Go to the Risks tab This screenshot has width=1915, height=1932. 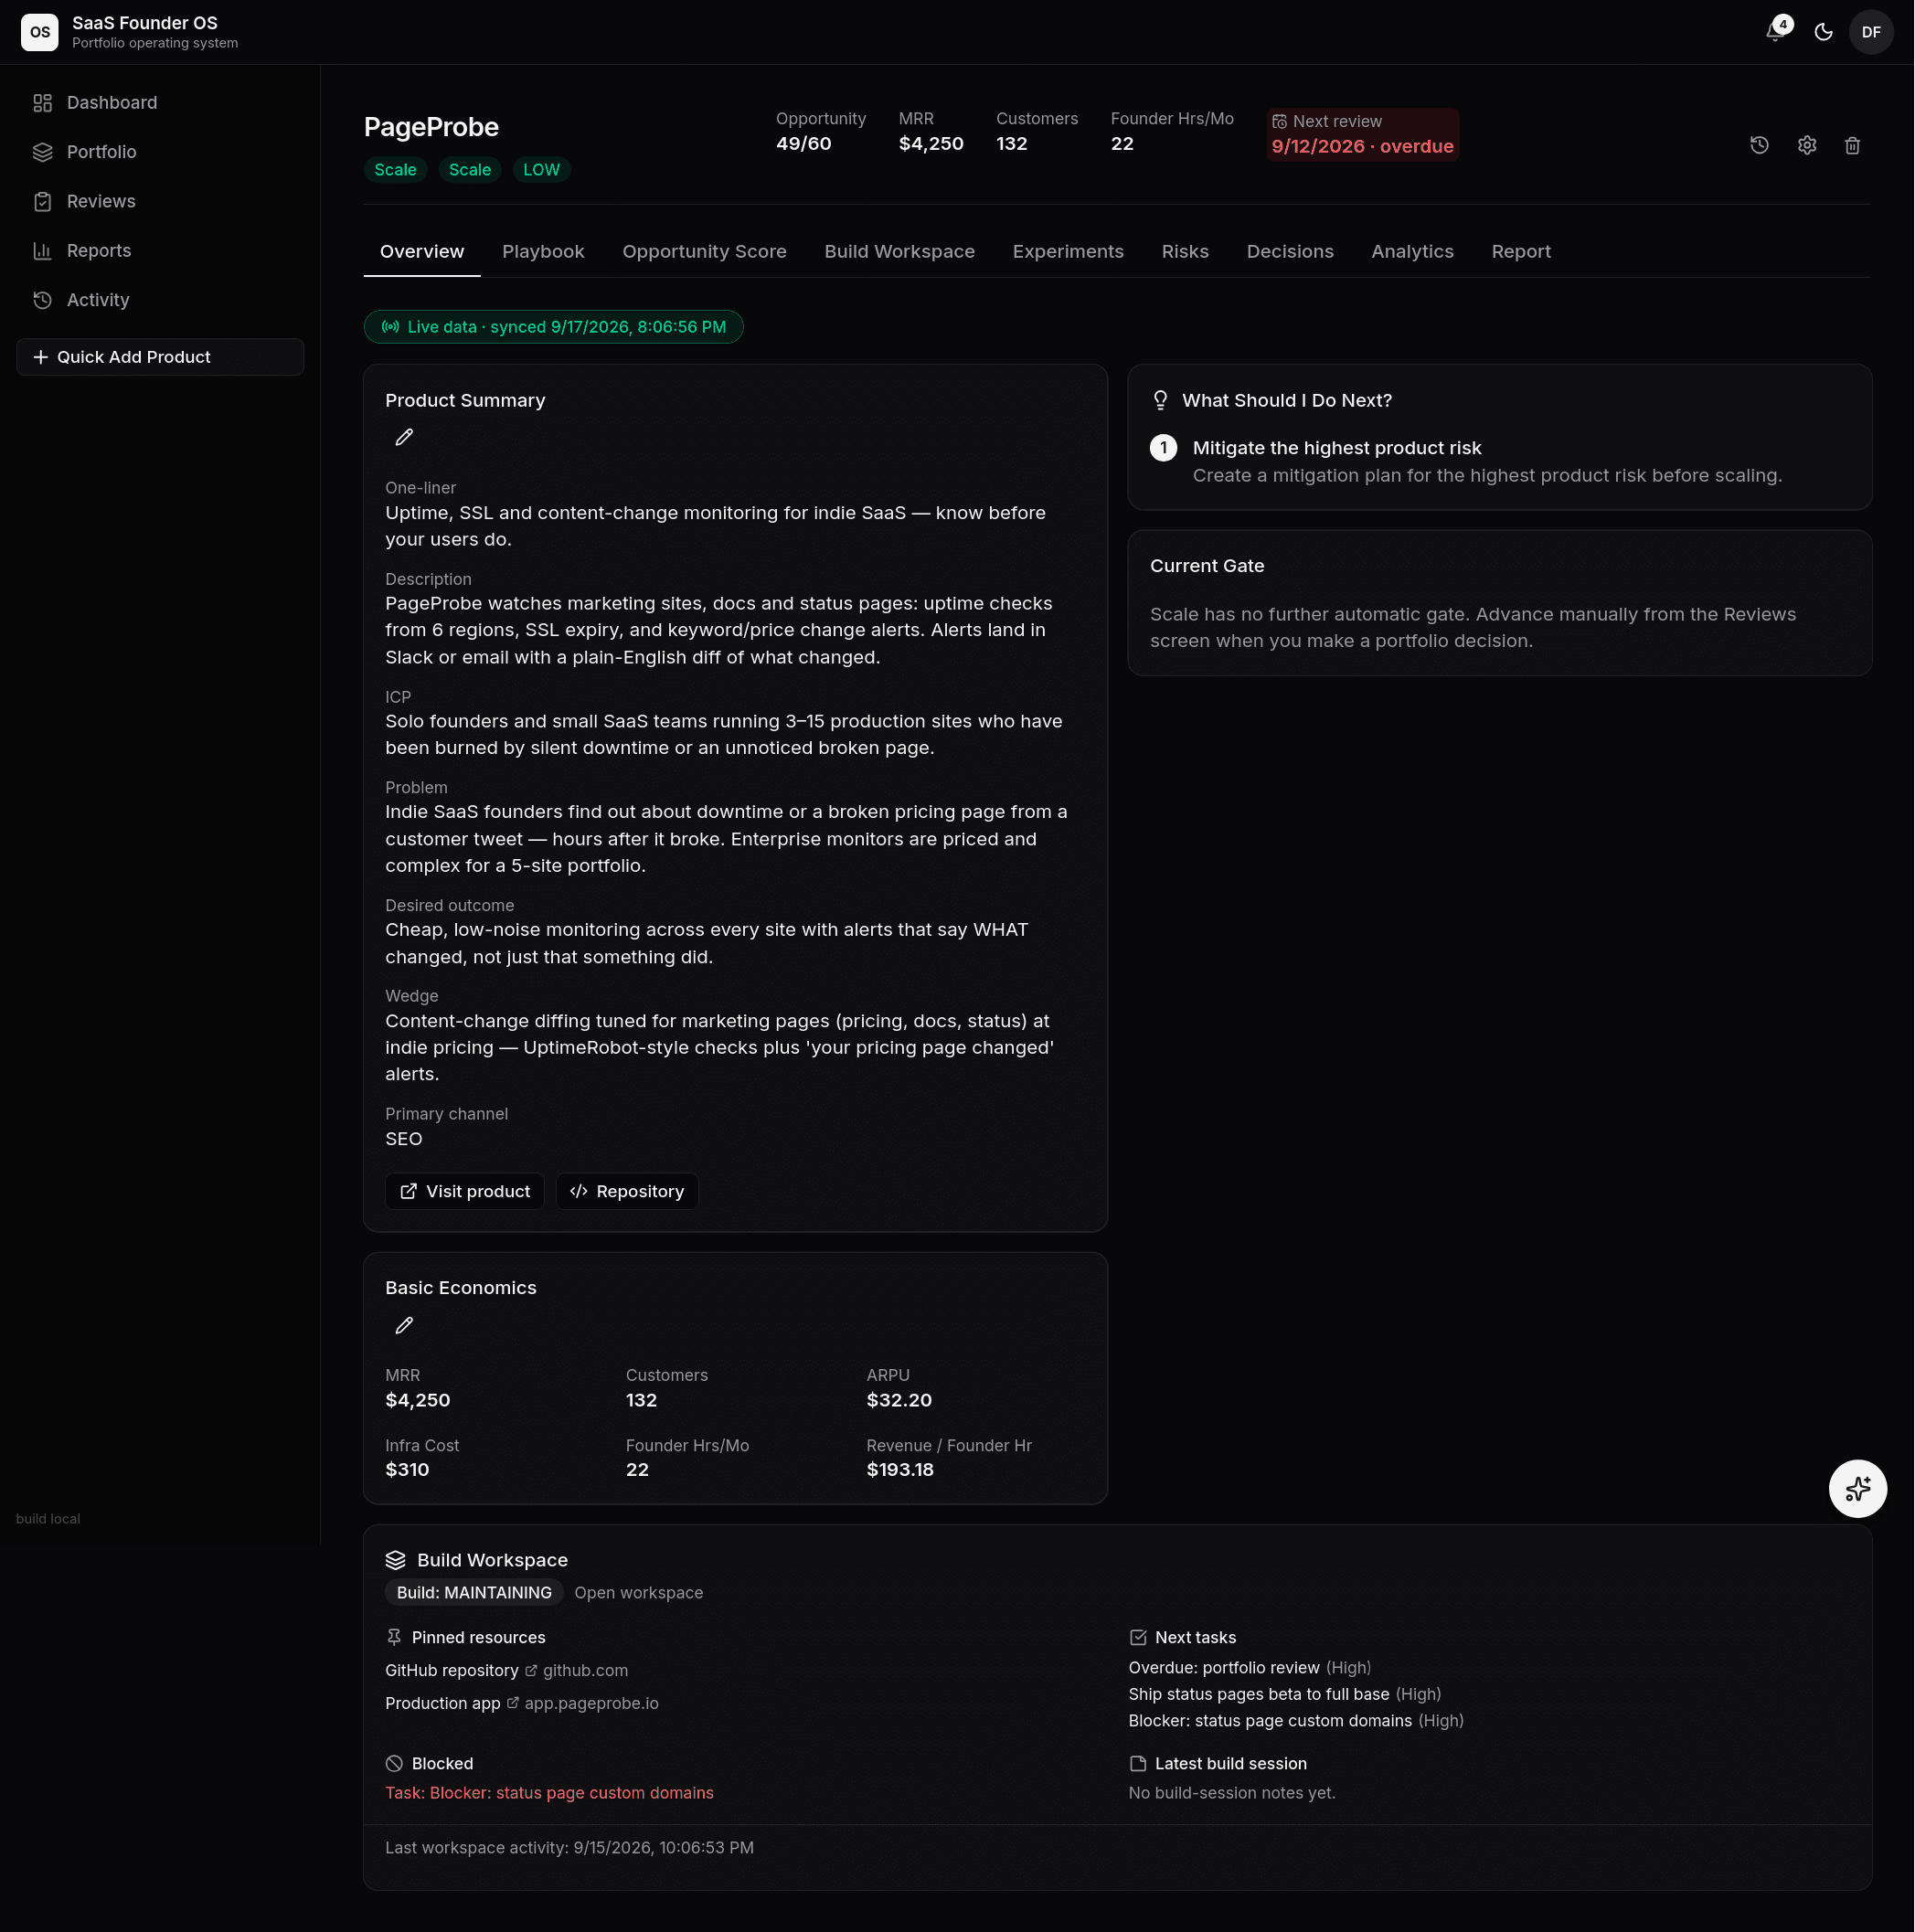(1185, 252)
